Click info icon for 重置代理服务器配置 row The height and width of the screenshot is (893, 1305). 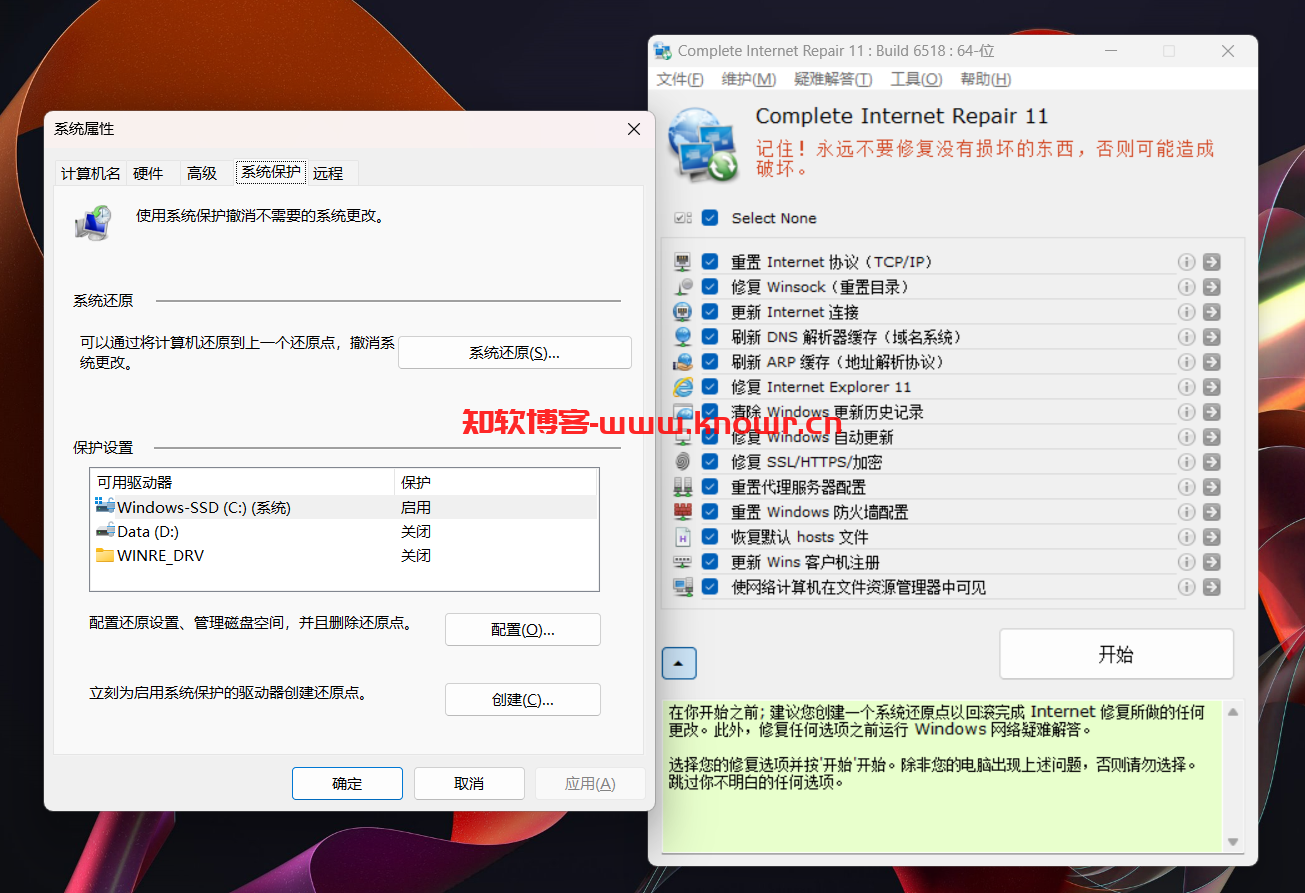1187,487
